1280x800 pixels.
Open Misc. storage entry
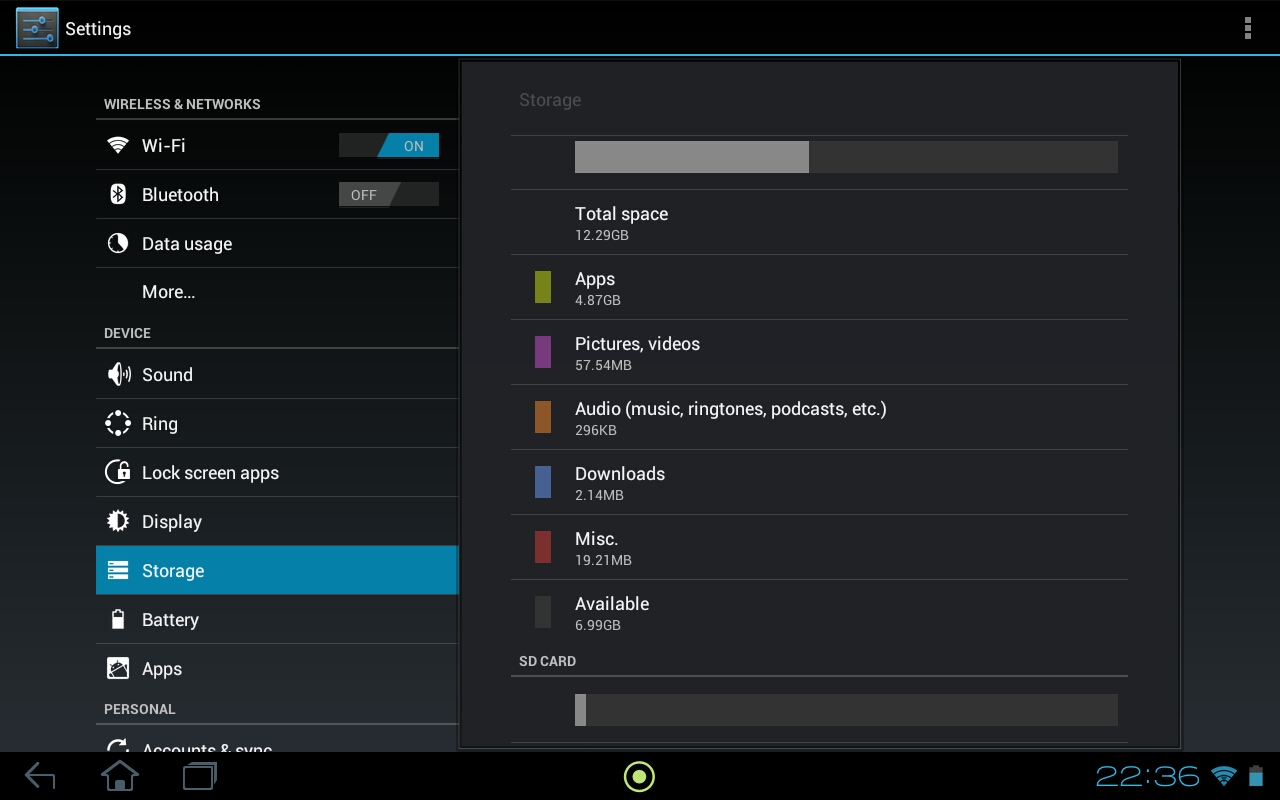[819, 547]
